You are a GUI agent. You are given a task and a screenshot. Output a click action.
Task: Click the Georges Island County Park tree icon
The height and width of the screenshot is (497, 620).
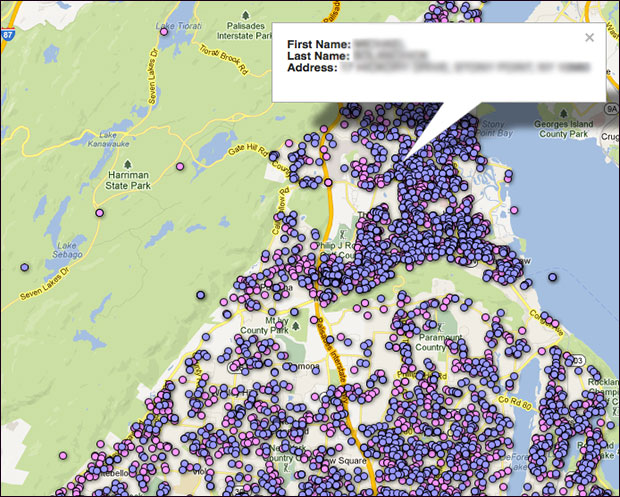click(x=563, y=114)
